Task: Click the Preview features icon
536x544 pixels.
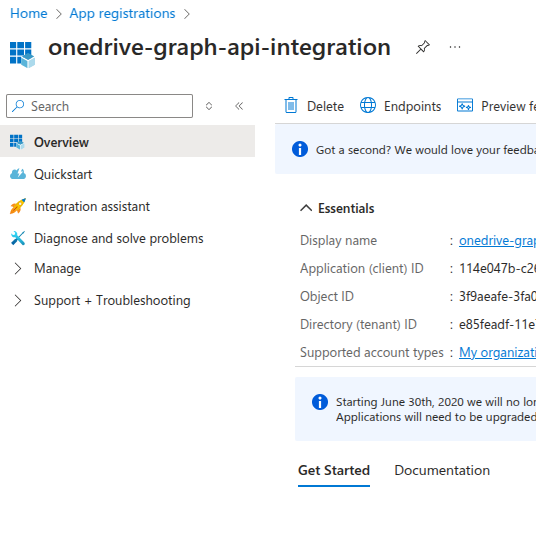Action: coord(465,105)
